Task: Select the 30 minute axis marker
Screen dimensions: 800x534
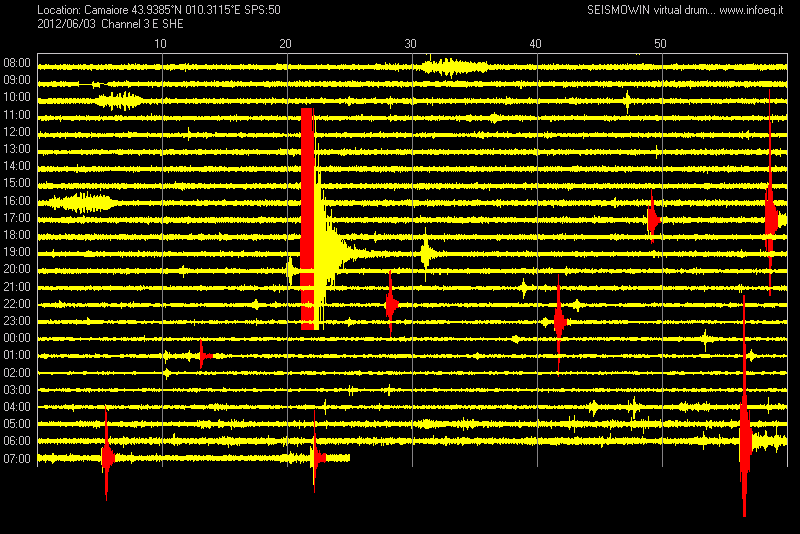Action: 410,44
